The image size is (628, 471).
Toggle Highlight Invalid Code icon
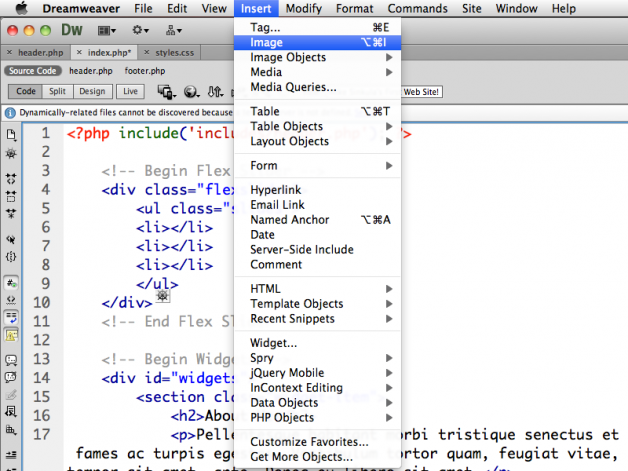11,300
